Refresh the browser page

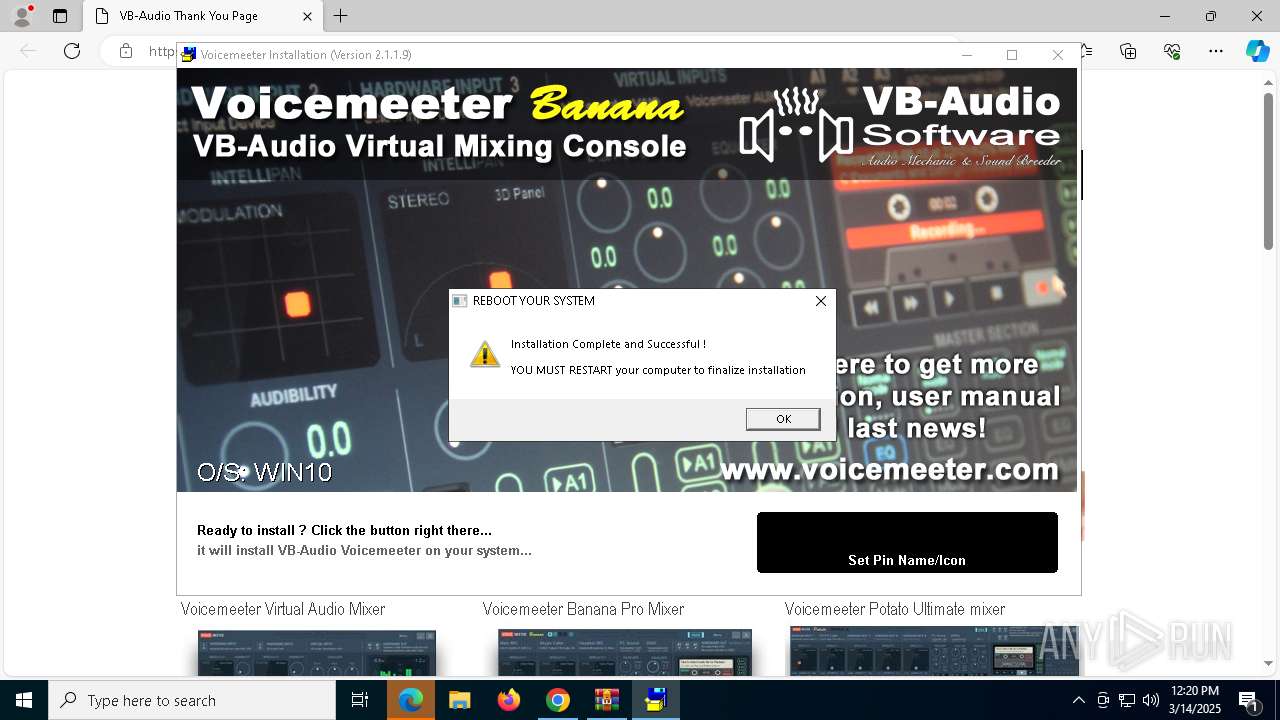(x=72, y=51)
